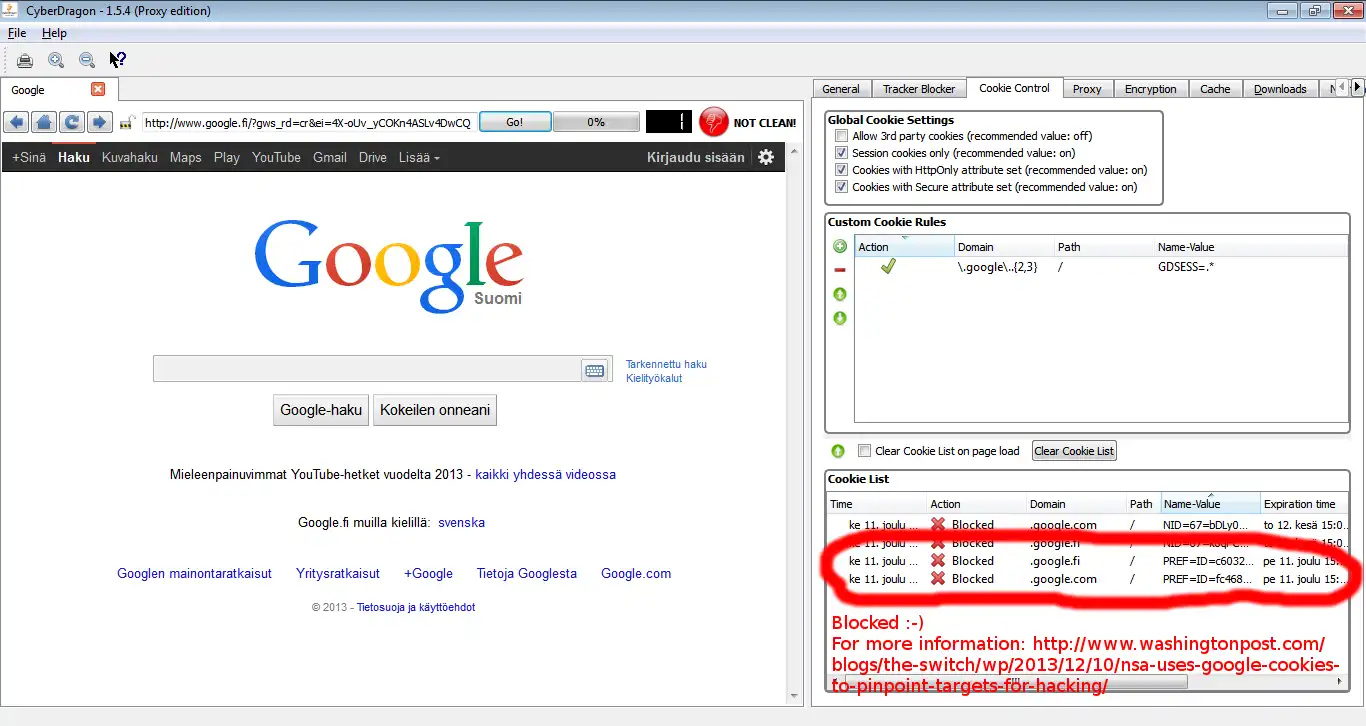1366x726 pixels.
Task: Click Blocked icon on PREF=ID=c6032 cookie row
Action: [938, 561]
